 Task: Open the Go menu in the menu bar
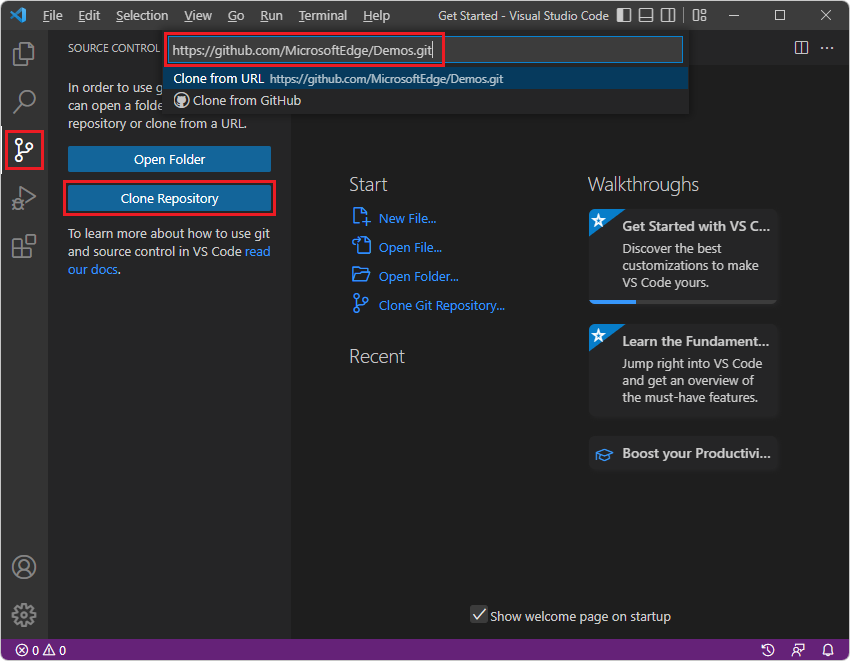pyautogui.click(x=236, y=15)
